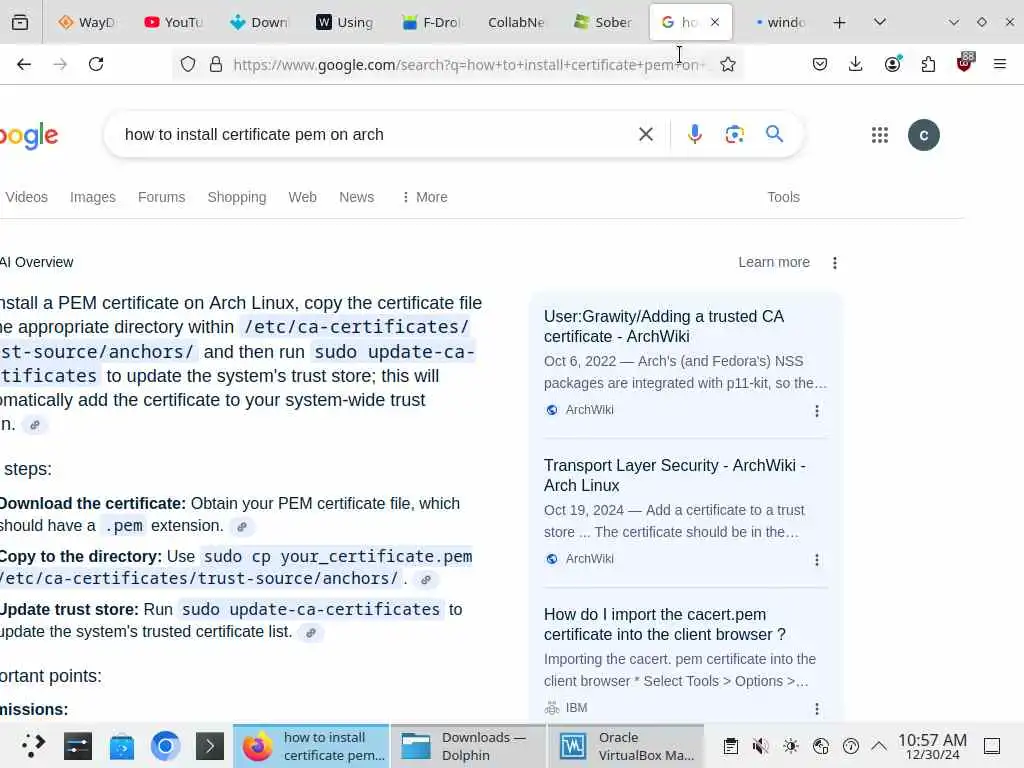
Task: Open Transport Layer Security ArchWiki link
Action: pyautogui.click(x=675, y=475)
